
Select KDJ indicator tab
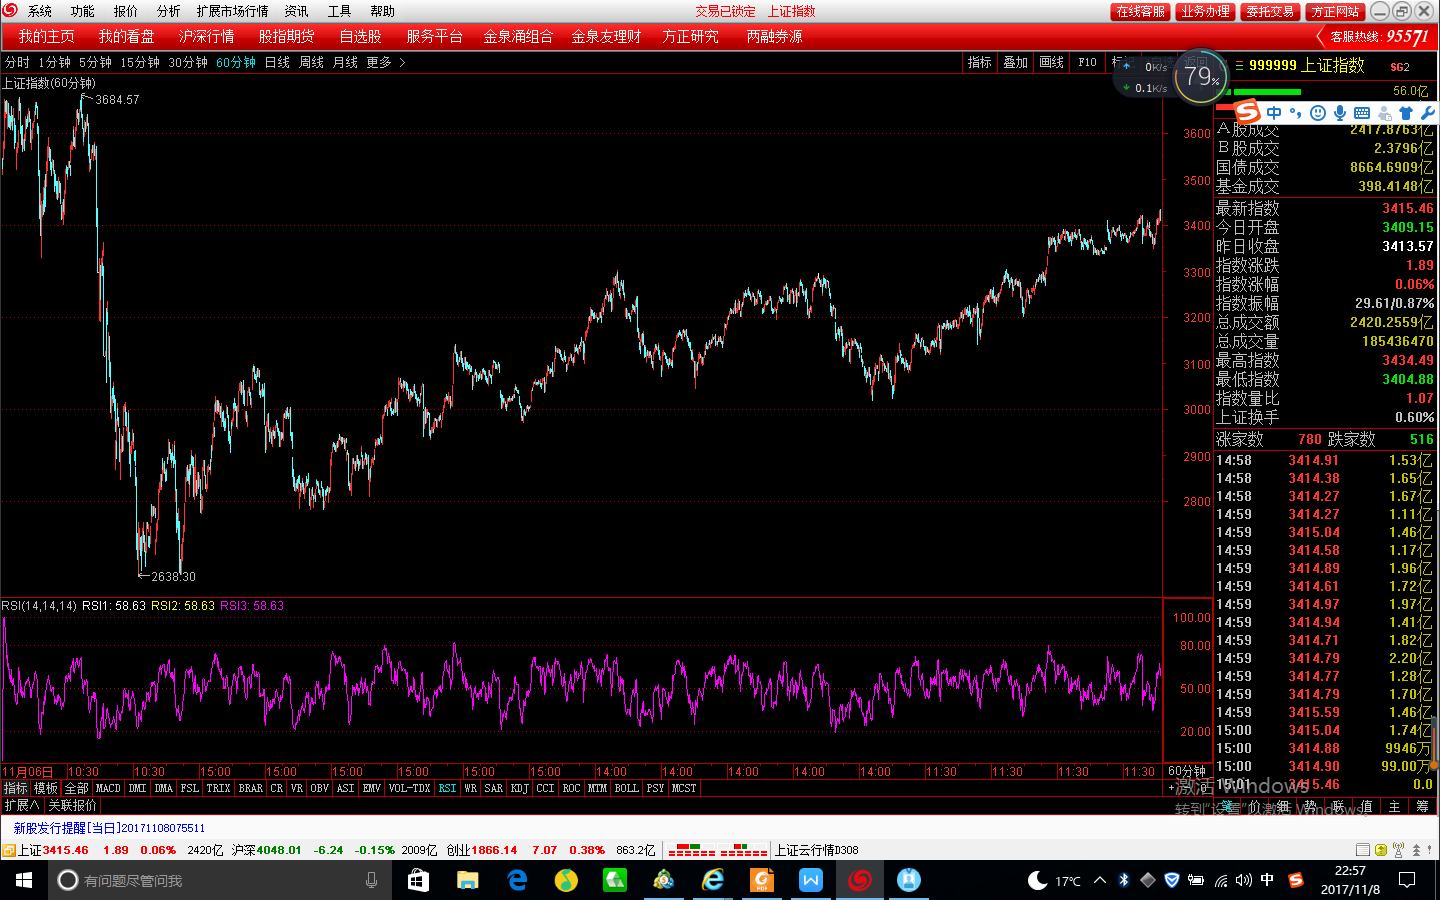pyautogui.click(x=519, y=788)
